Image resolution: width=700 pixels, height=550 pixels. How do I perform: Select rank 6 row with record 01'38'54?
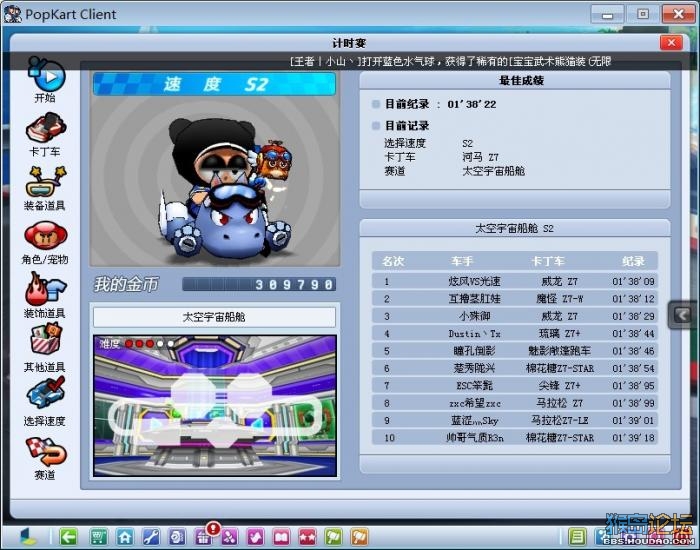tap(515, 368)
